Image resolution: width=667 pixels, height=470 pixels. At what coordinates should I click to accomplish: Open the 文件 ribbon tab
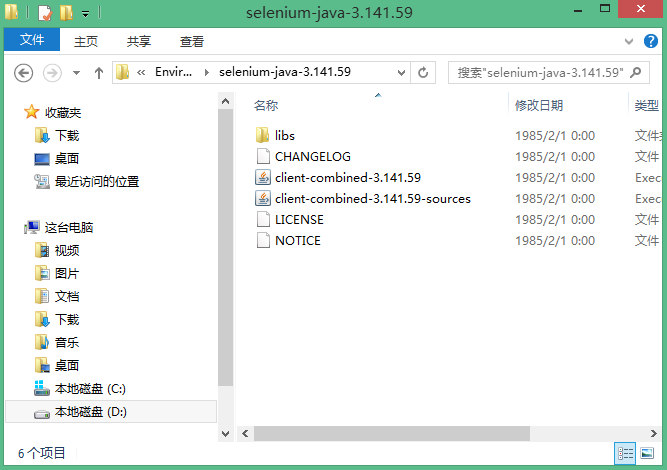point(32,40)
